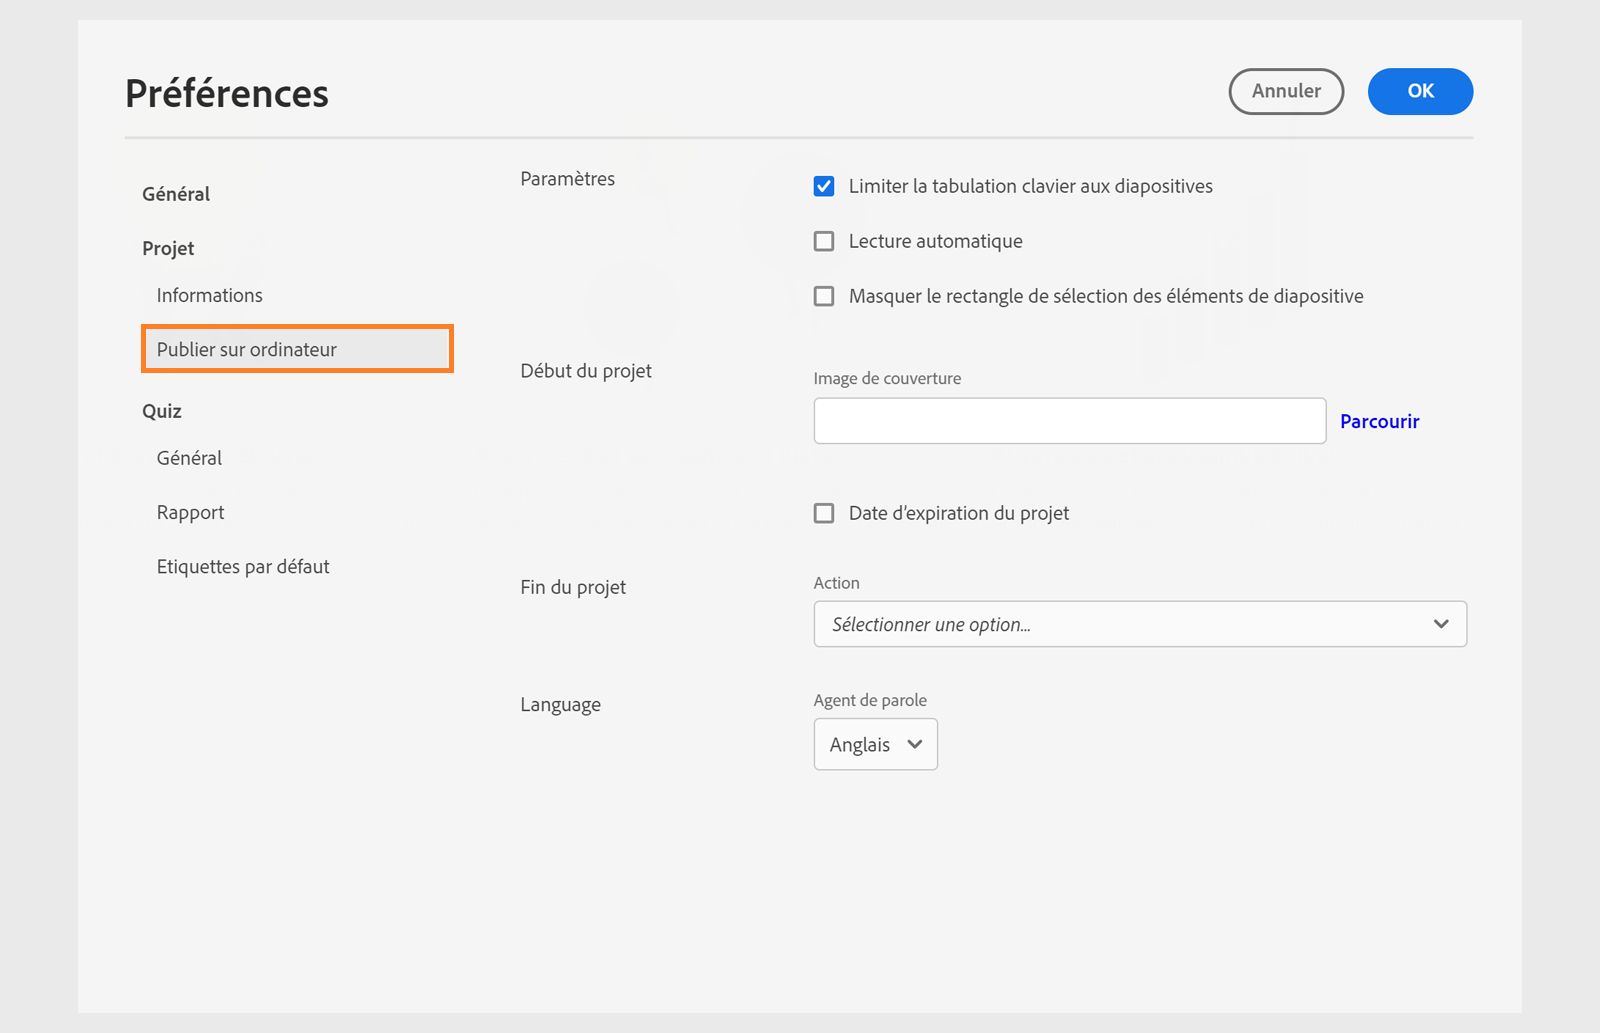The width and height of the screenshot is (1600, 1033).
Task: Enable Date d'expiration du projet checkbox
Action: coord(824,513)
